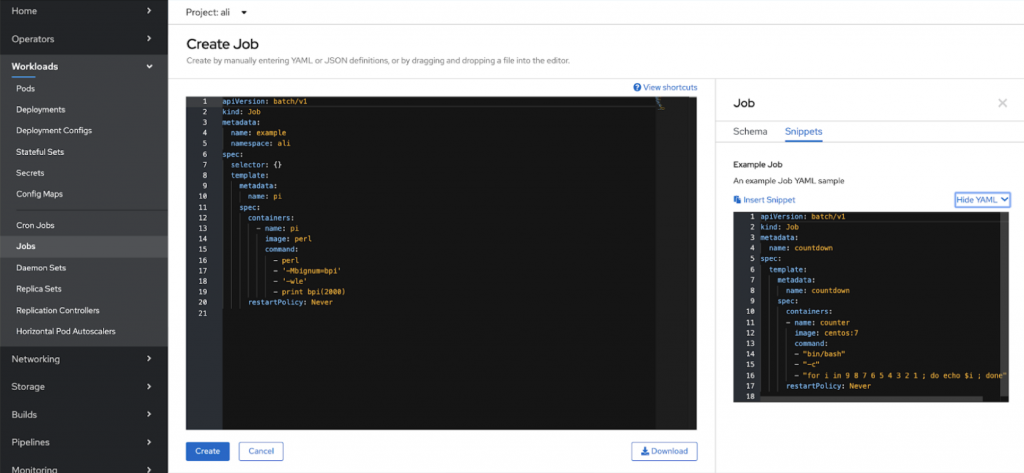The width and height of the screenshot is (1024, 473).
Task: Click the View shortcuts help icon
Action: (637, 88)
